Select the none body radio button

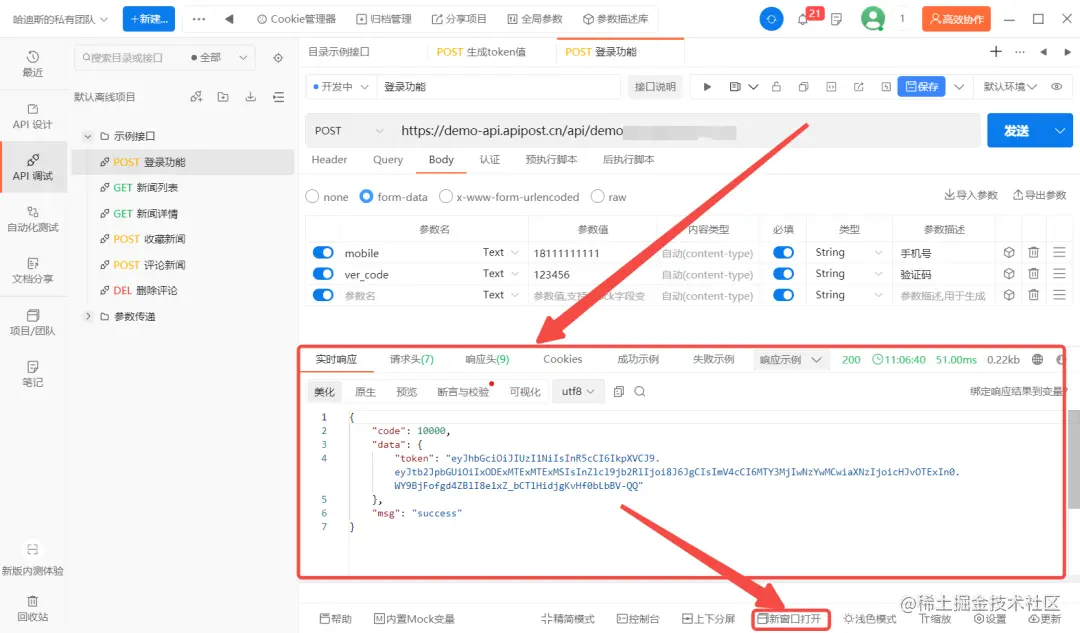(x=312, y=197)
